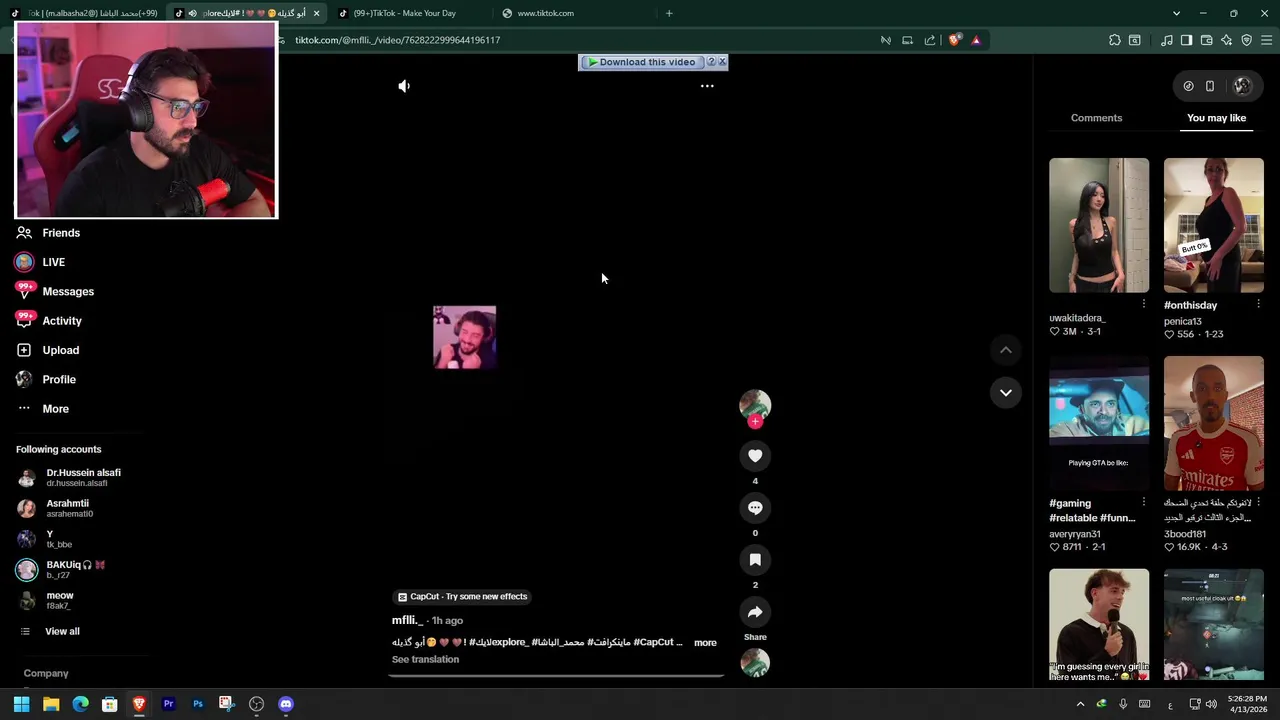Open Windows Start menu
This screenshot has width=1280, height=720.
(21, 704)
